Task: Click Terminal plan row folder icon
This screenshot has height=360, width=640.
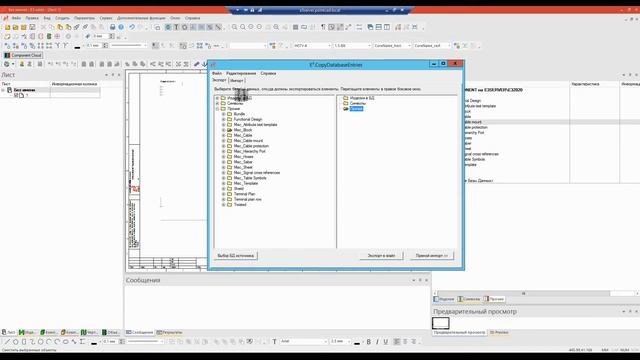Action: pyautogui.click(x=229, y=199)
